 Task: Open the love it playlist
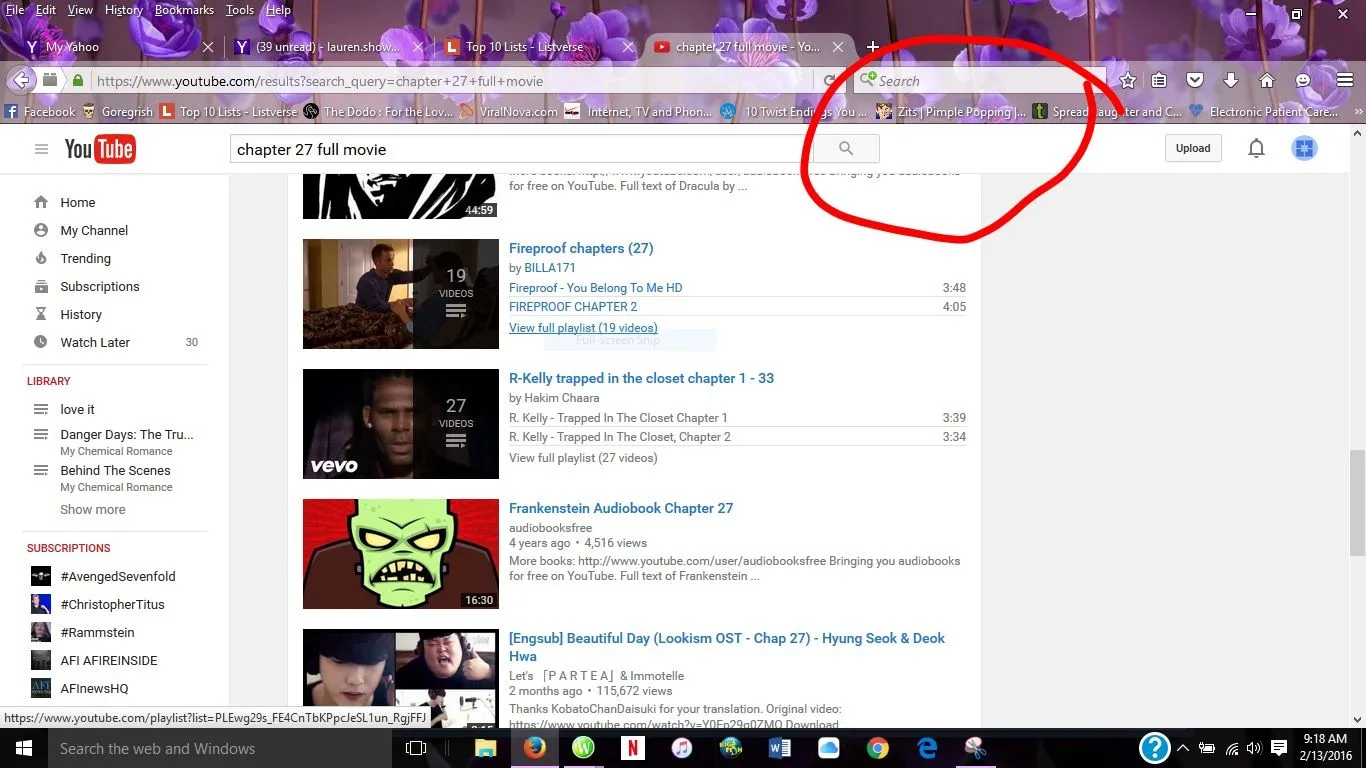(77, 409)
